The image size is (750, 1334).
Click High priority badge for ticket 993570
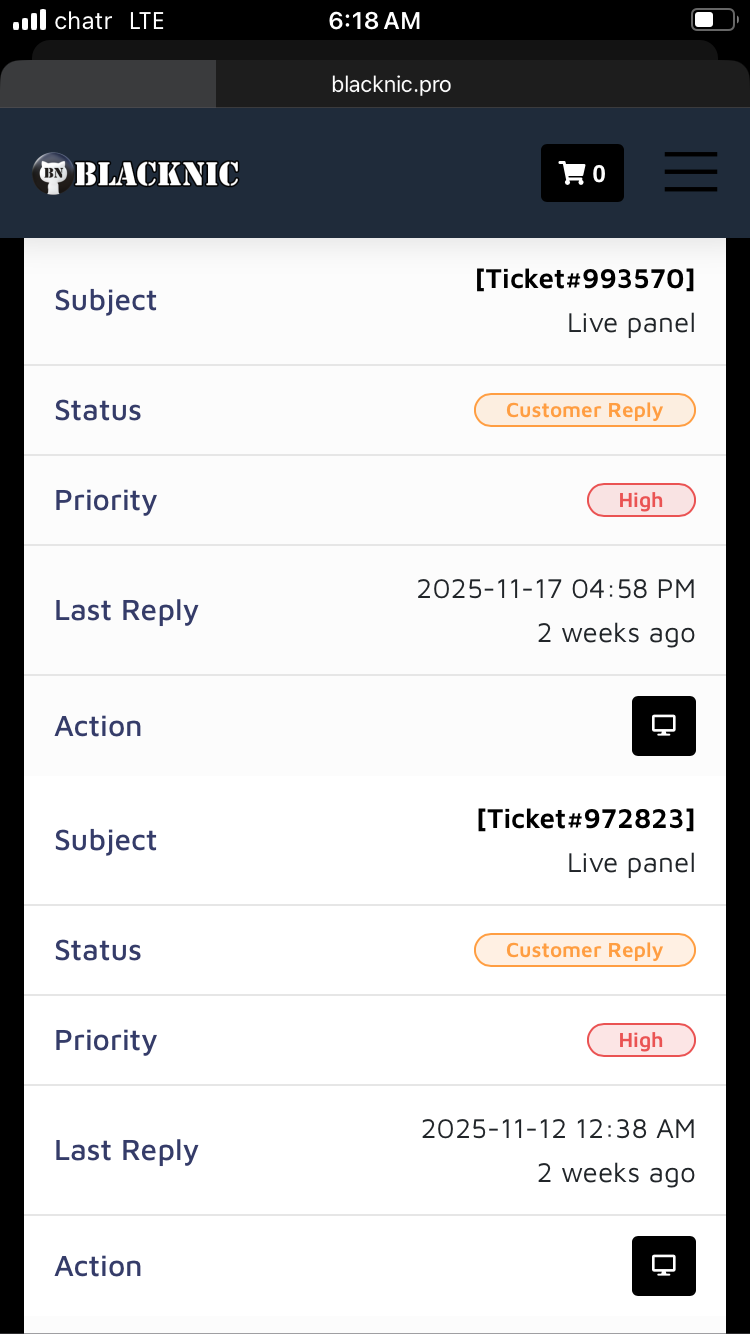[x=640, y=500]
